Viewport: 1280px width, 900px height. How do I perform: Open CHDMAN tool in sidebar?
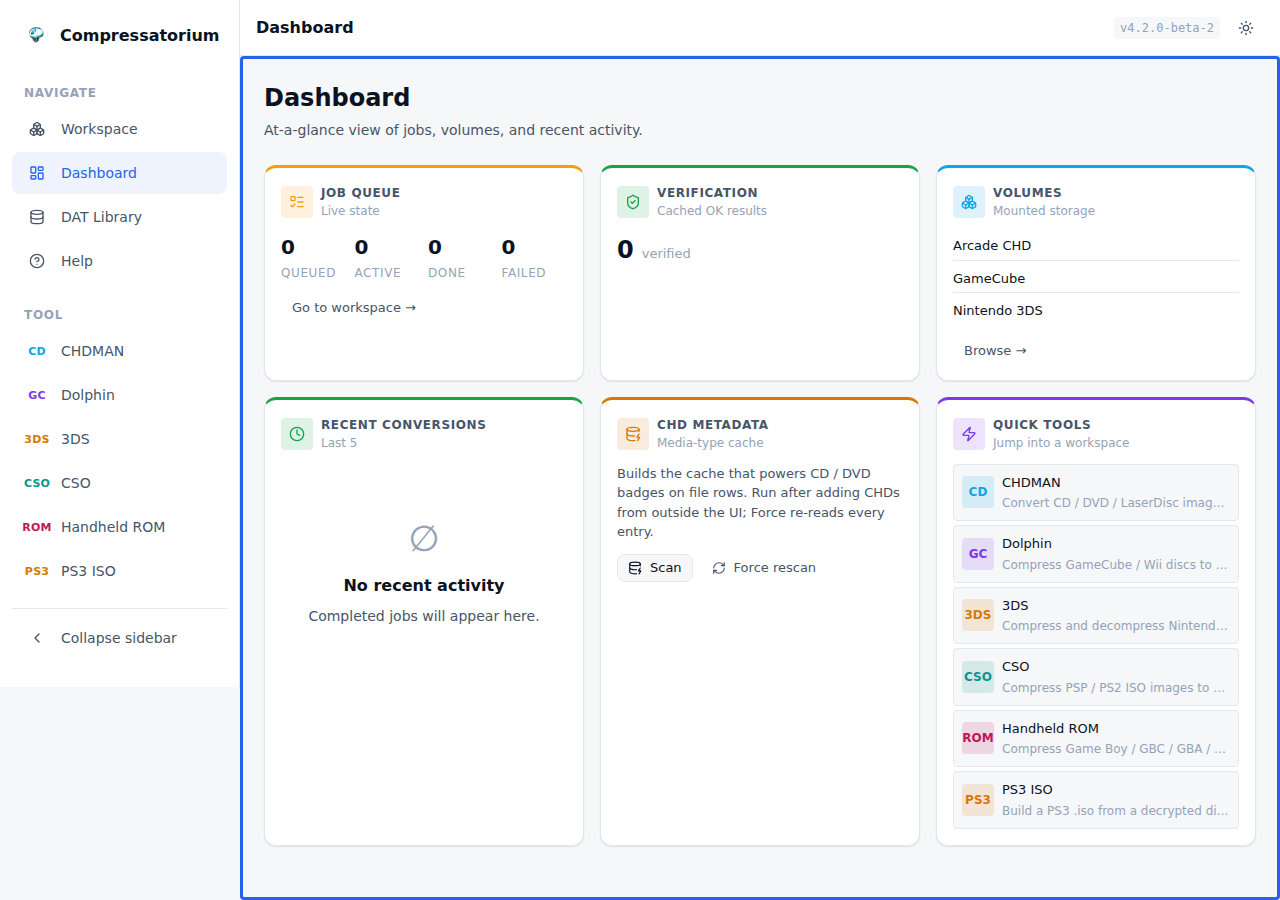click(119, 351)
